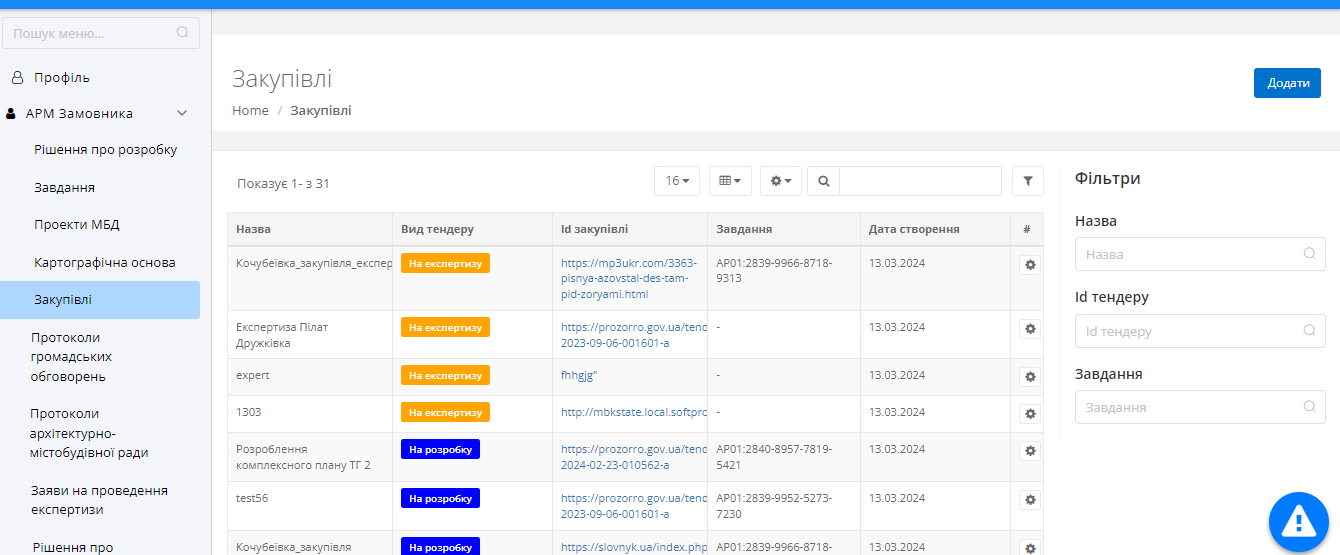1340x555 pixels.
Task: Click the search magnifier icon beside table search
Action: (x=823, y=181)
